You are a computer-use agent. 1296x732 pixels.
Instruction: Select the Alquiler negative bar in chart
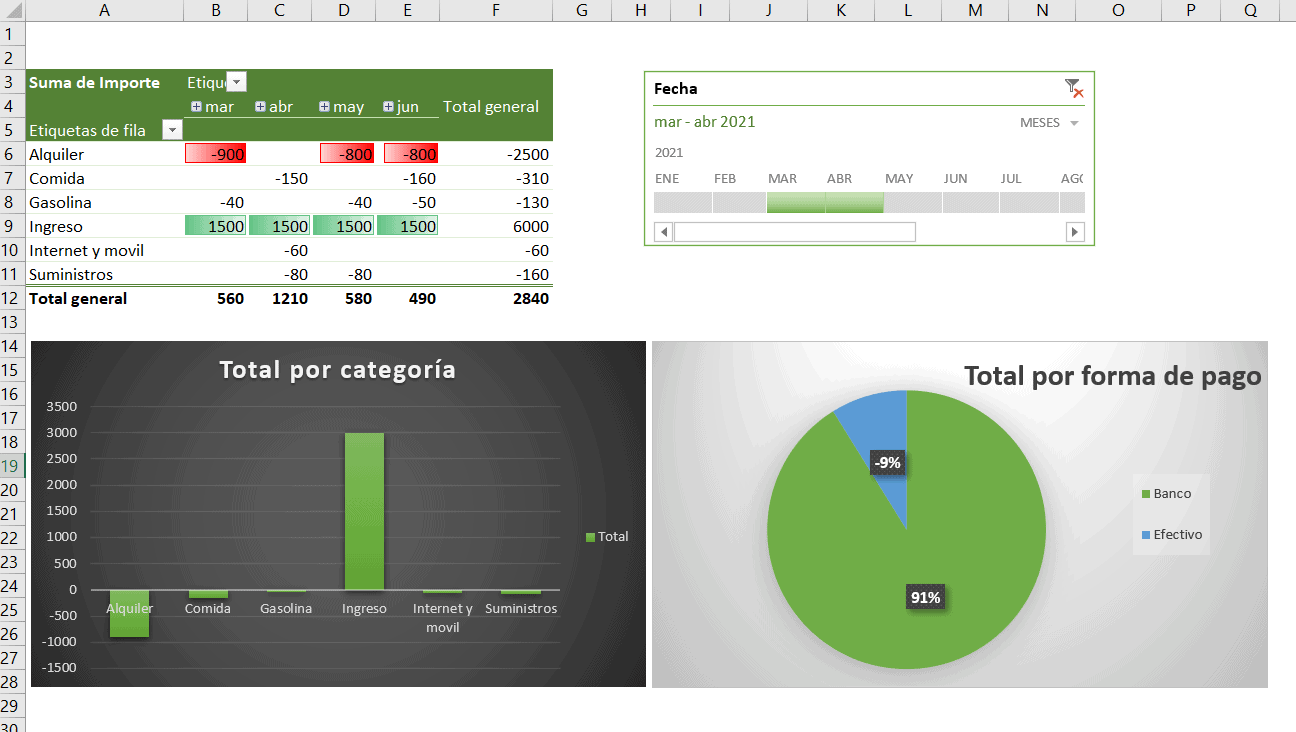(130, 613)
